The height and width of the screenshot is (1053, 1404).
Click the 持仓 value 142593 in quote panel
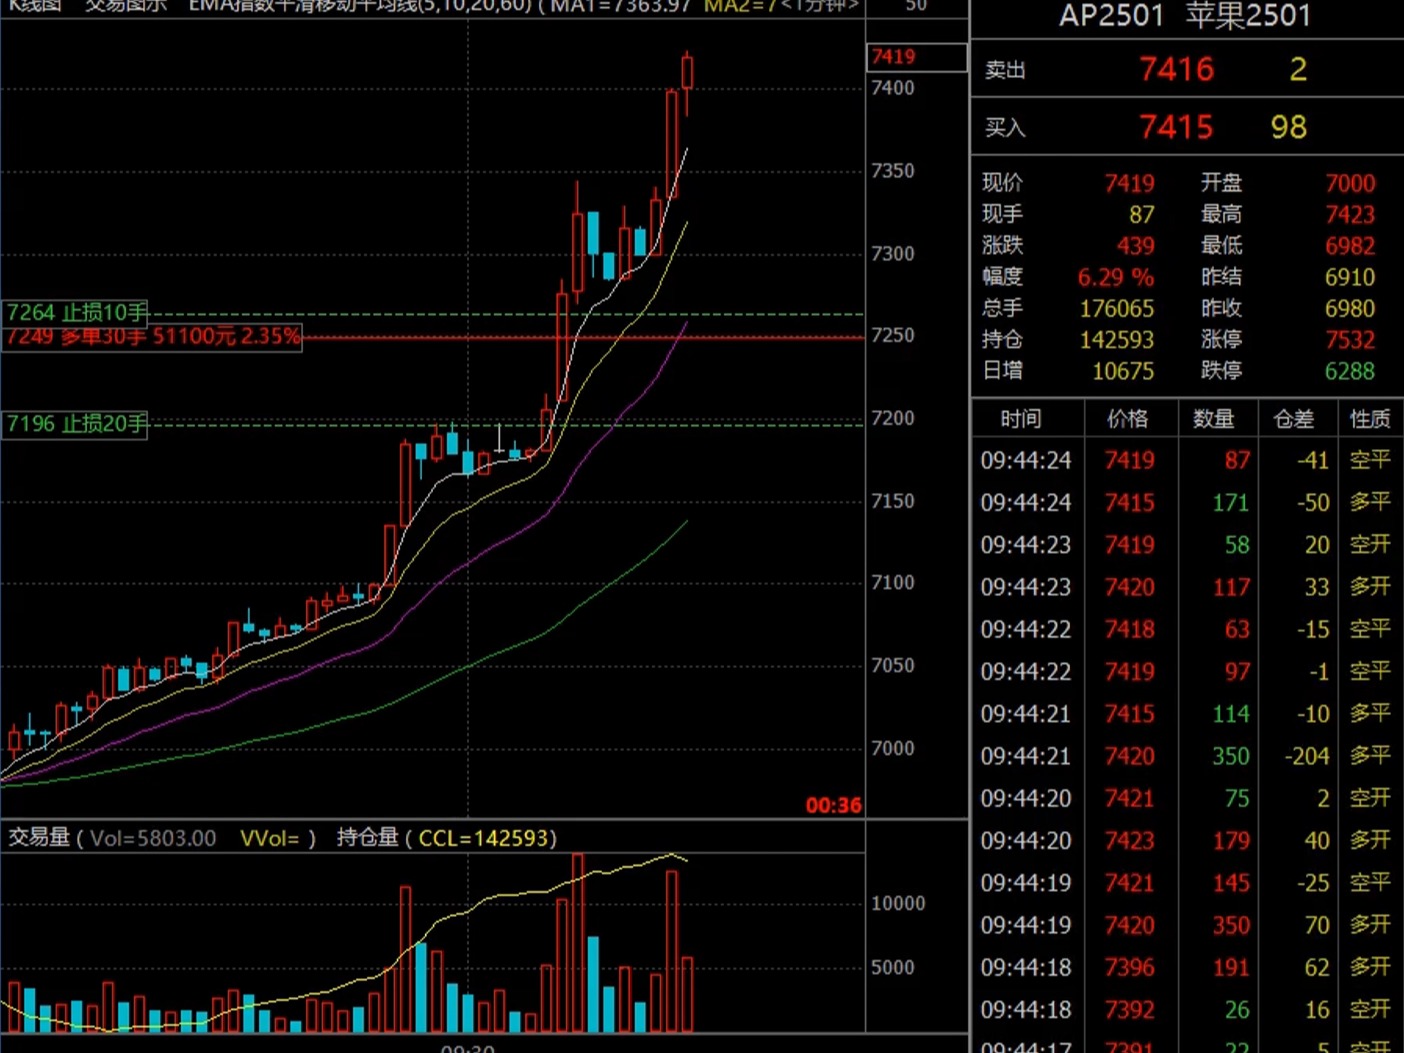coord(1117,339)
